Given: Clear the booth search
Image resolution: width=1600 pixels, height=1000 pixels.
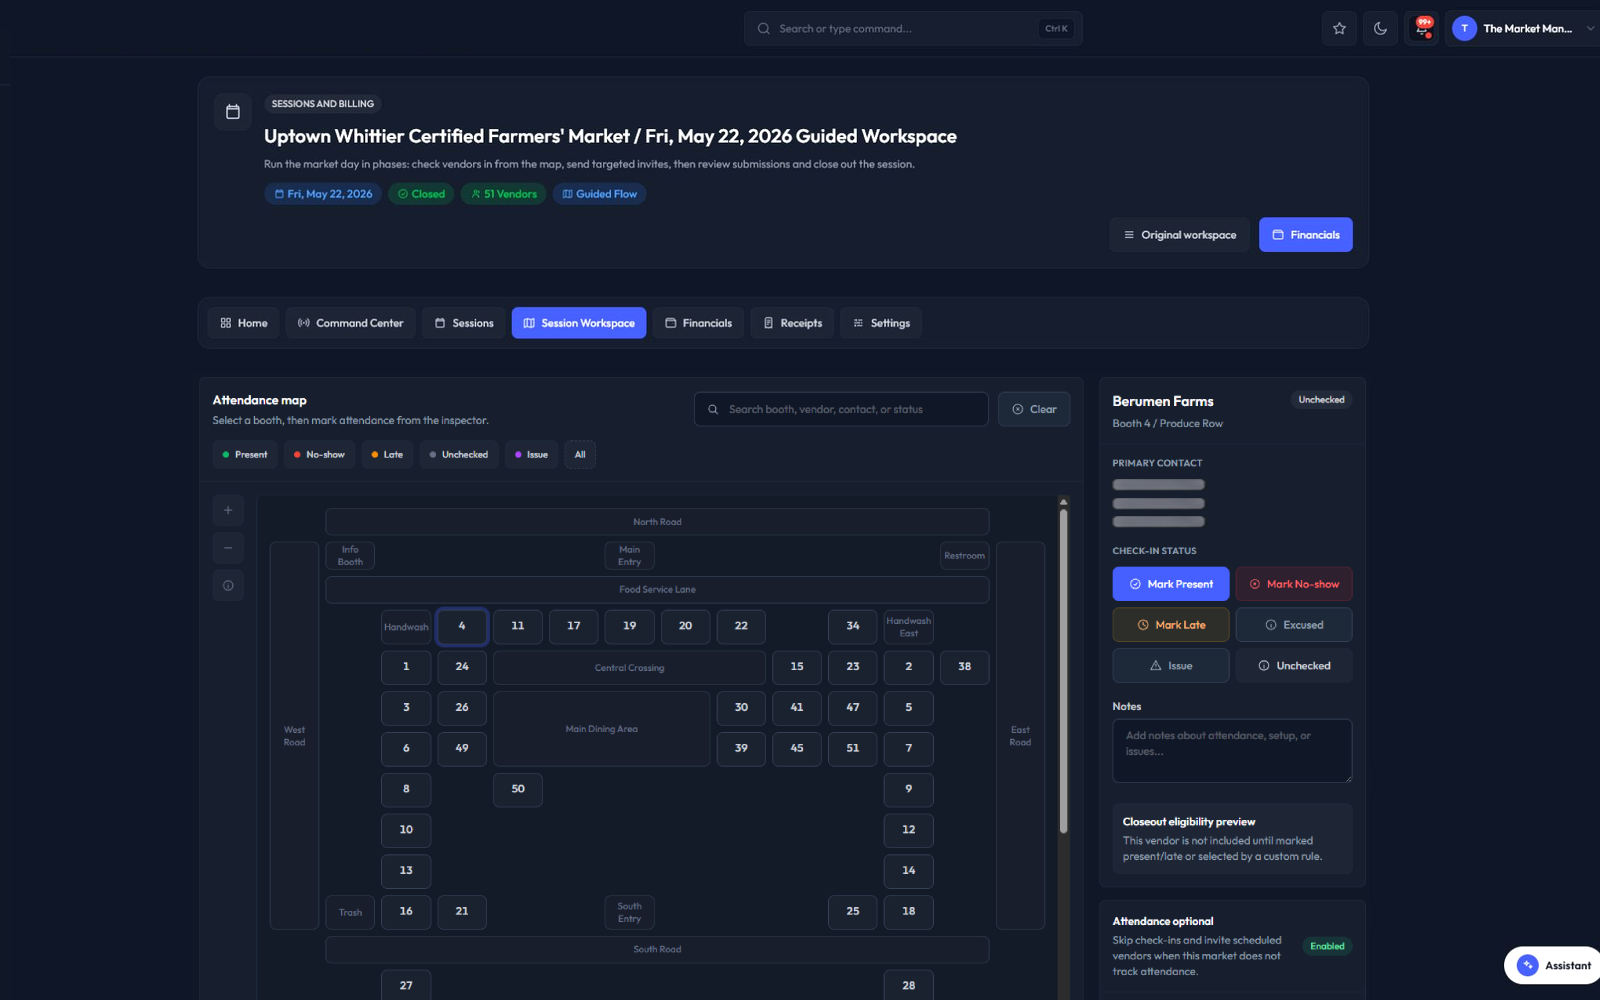Looking at the screenshot, I should tap(1034, 409).
